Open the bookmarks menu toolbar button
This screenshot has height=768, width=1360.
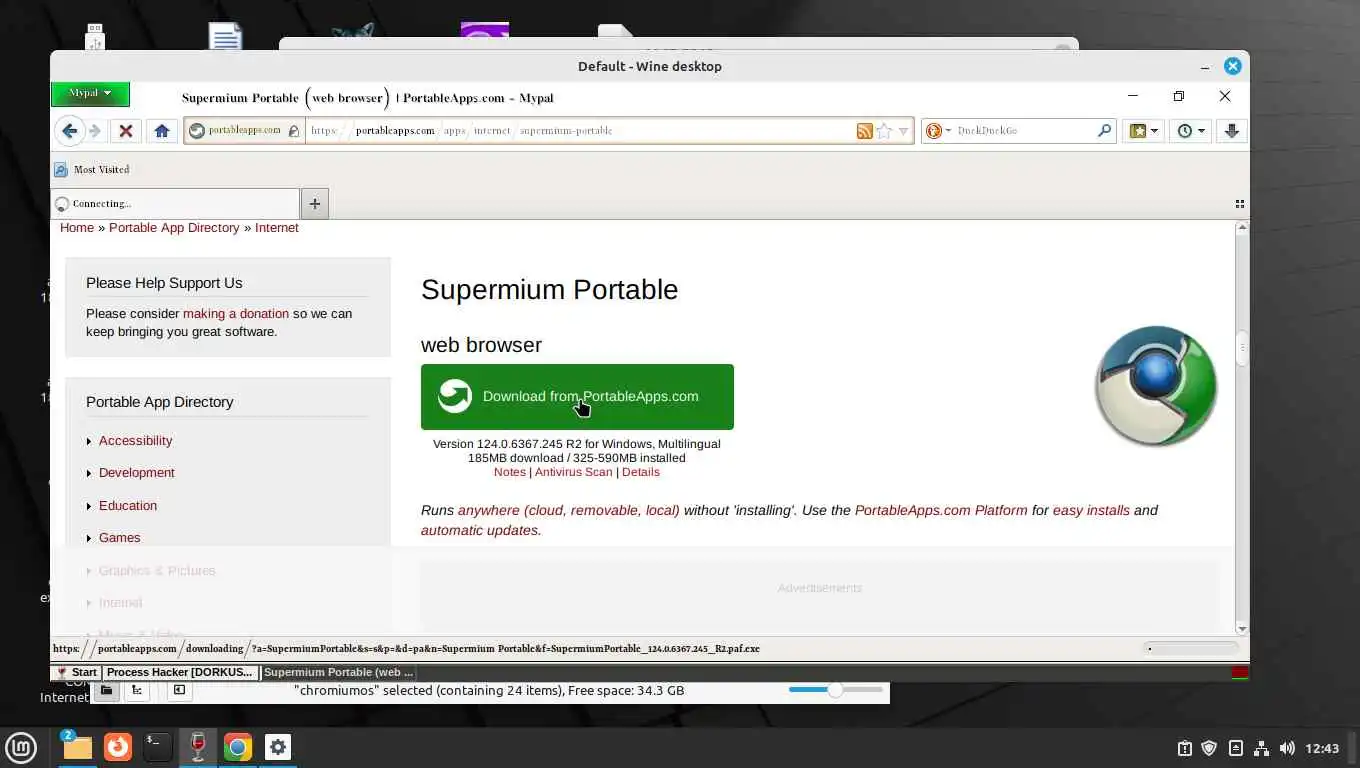click(1143, 131)
